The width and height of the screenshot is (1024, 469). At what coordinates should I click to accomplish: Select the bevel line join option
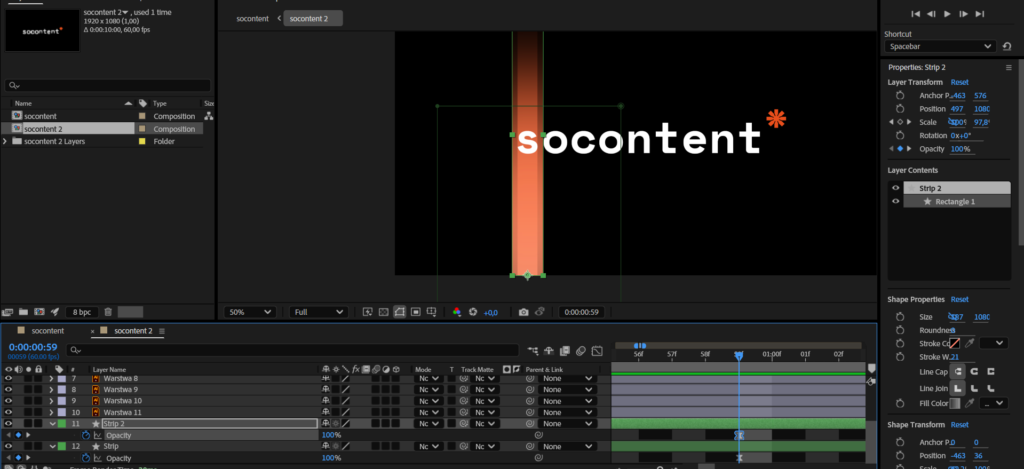point(991,388)
